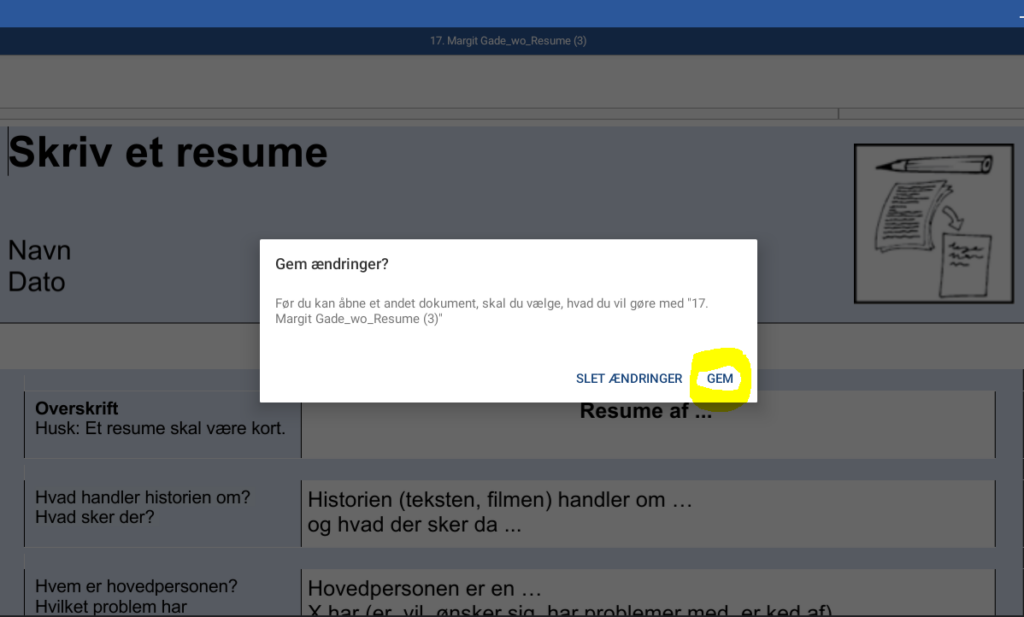Click the pencil and paper illustration

pyautogui.click(x=934, y=223)
